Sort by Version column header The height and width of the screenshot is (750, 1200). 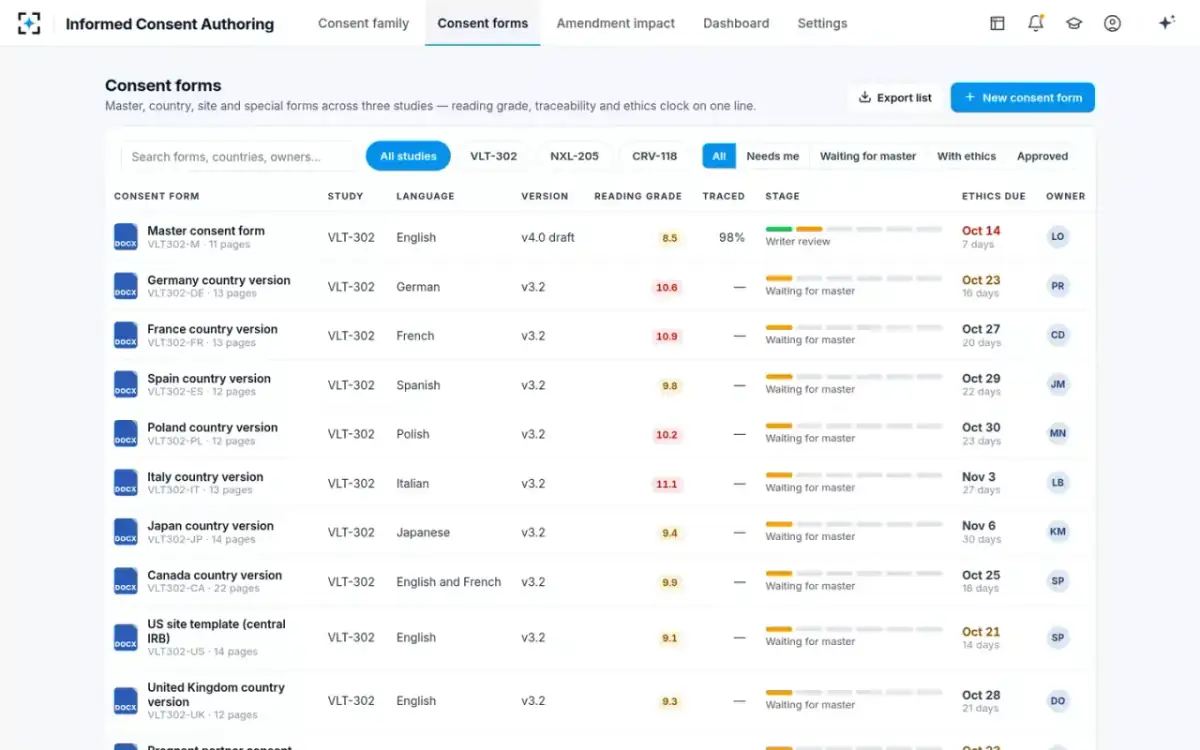[x=544, y=196]
